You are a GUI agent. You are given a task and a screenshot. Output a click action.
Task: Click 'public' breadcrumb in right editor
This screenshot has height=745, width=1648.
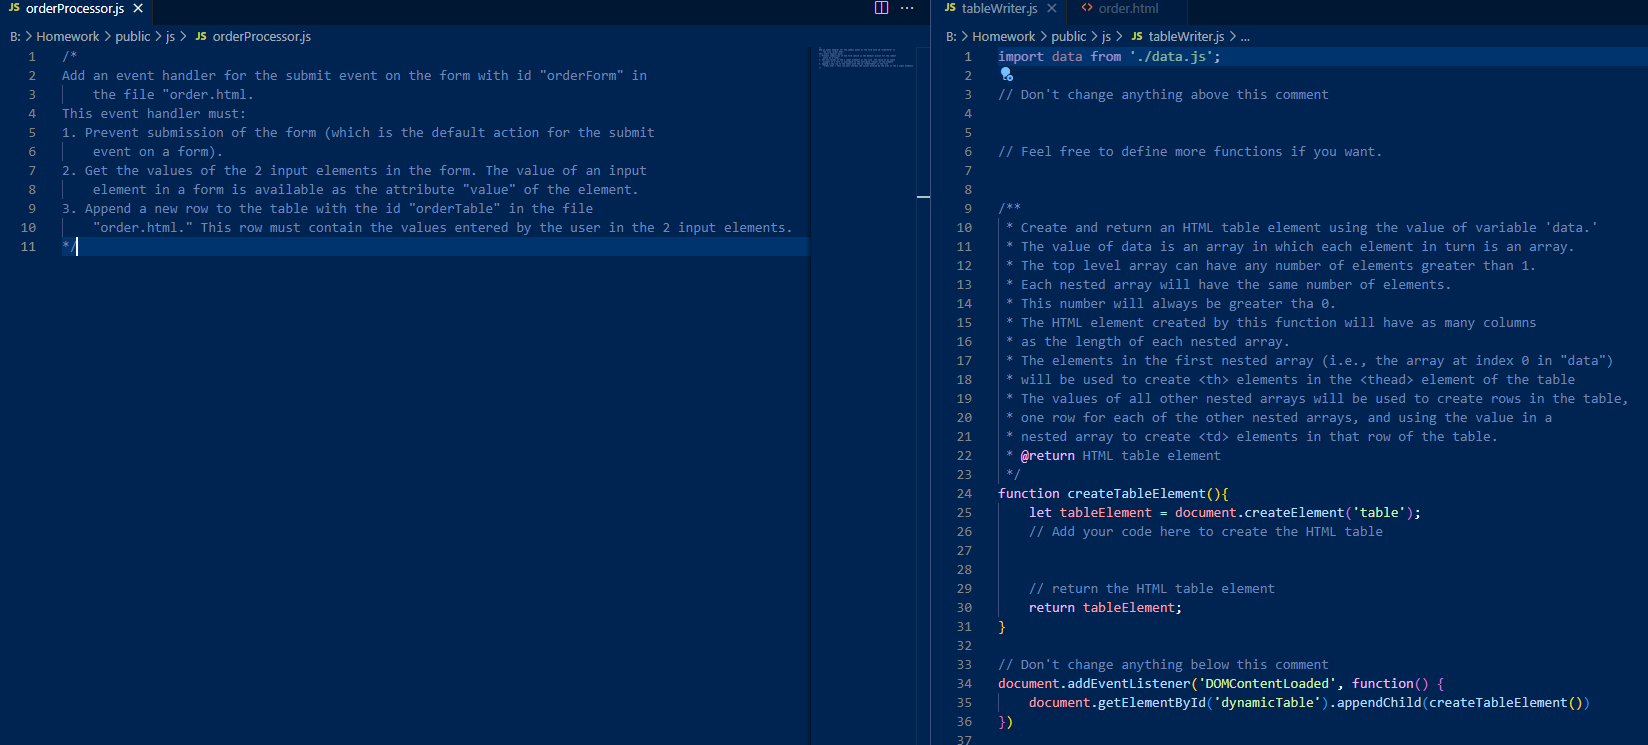tap(1068, 36)
